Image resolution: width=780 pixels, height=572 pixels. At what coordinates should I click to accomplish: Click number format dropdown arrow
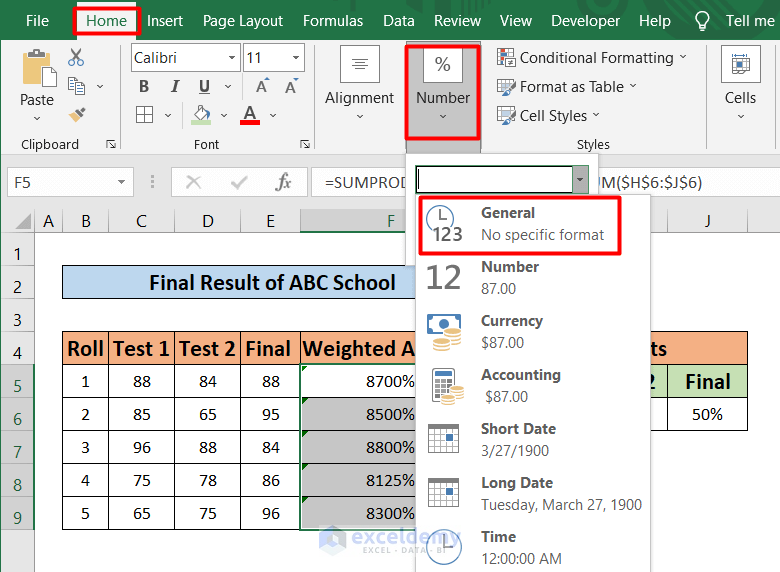(x=580, y=179)
